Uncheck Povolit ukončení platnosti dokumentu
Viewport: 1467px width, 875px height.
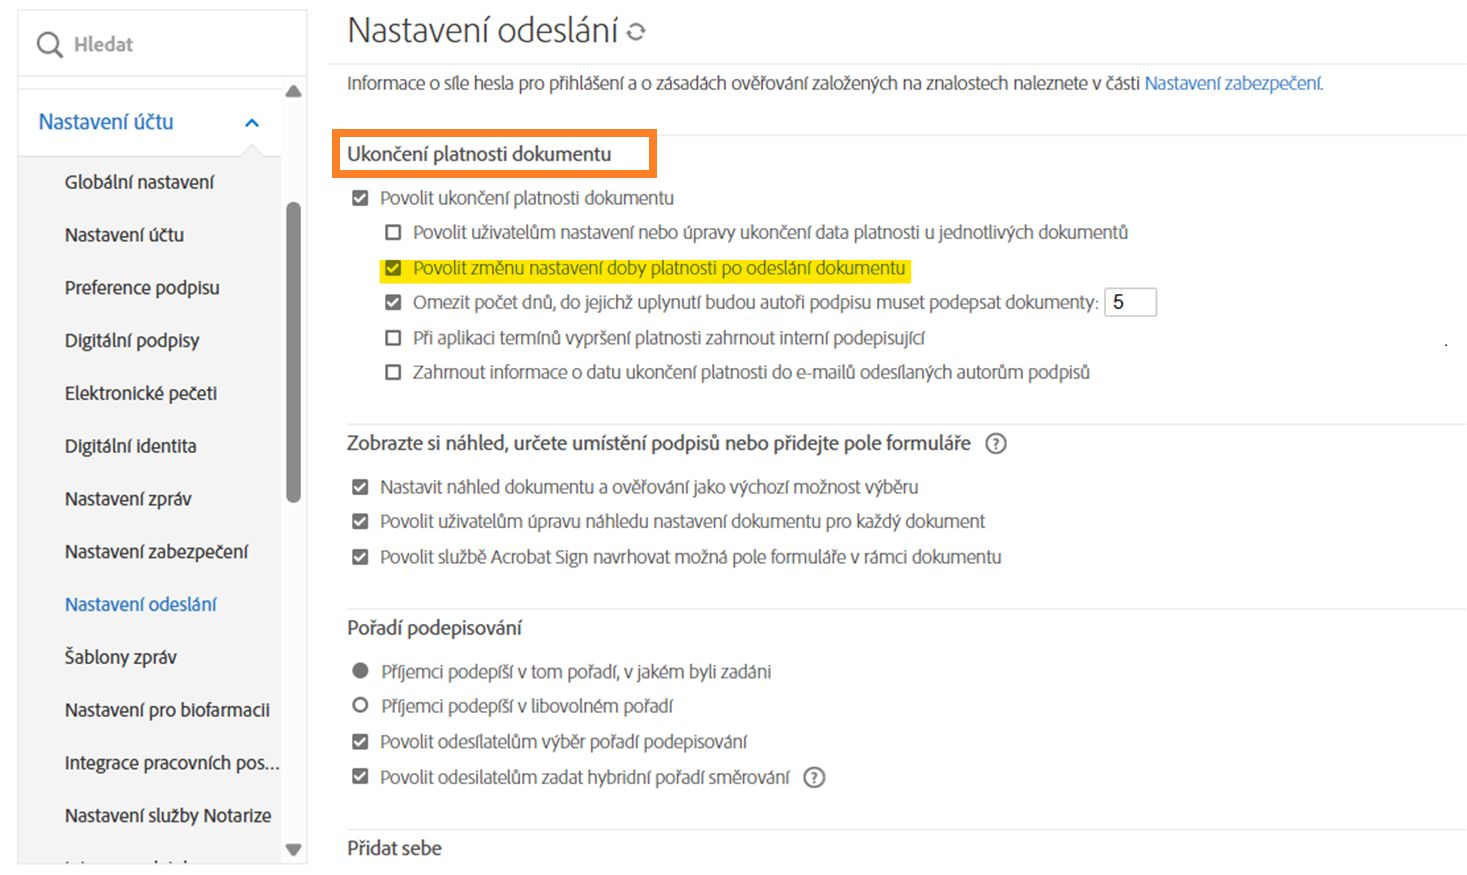[x=360, y=198]
